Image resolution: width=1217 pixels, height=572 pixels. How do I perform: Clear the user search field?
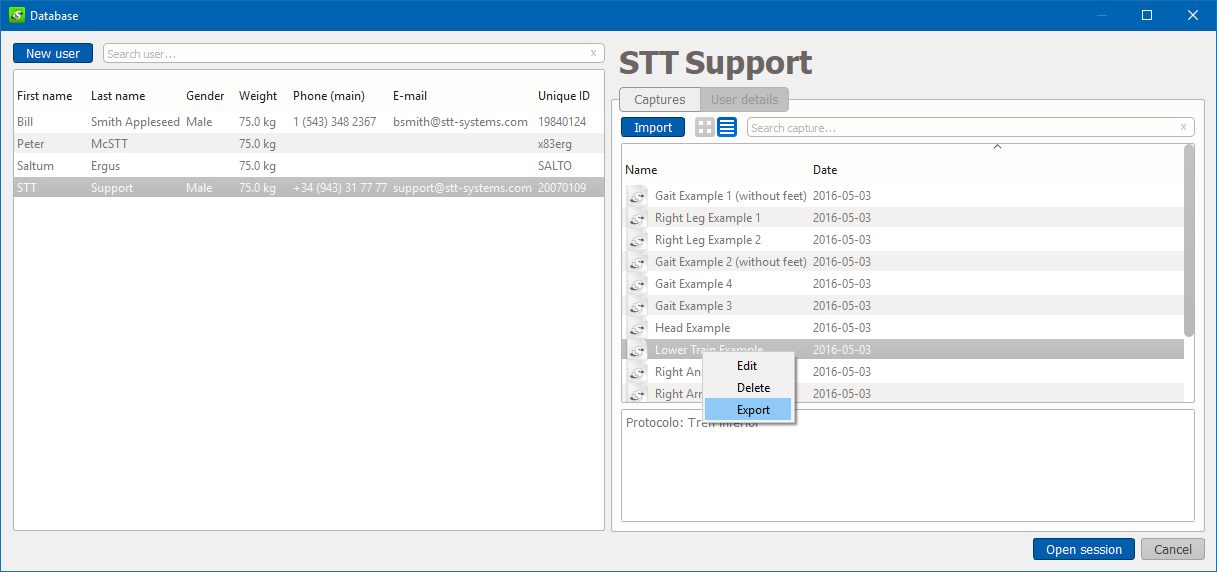593,54
